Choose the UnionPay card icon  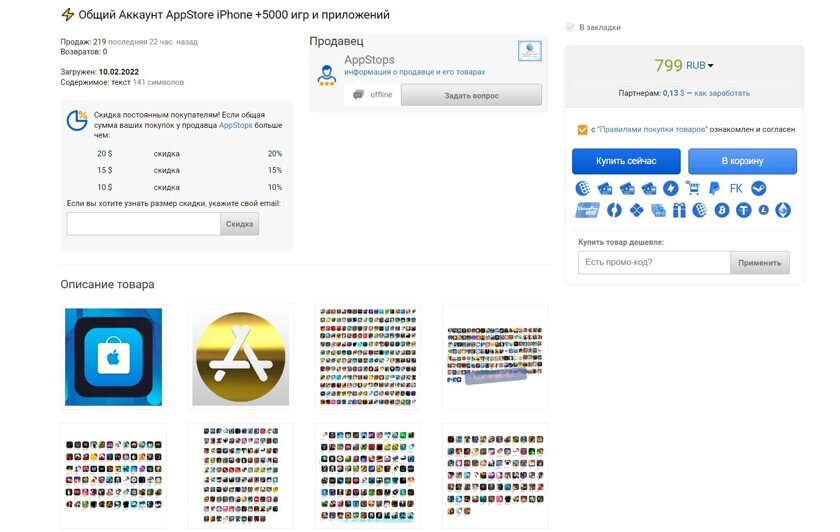587,210
